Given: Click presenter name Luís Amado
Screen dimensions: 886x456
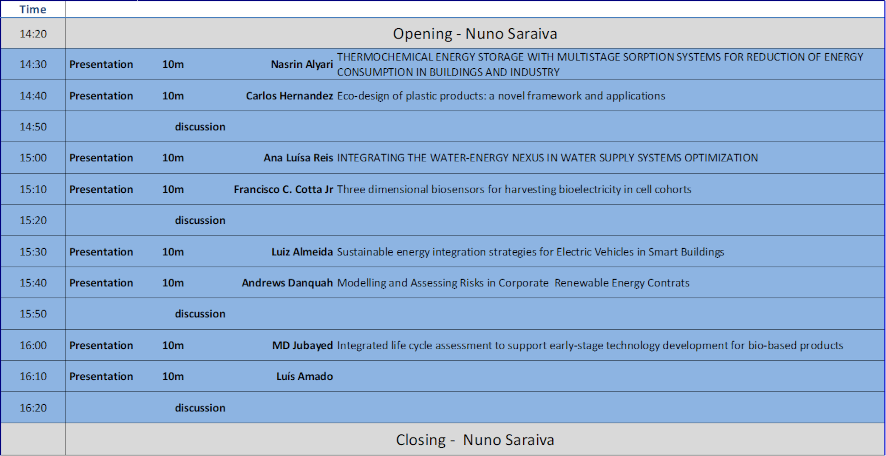Looking at the screenshot, I should click(x=304, y=377).
